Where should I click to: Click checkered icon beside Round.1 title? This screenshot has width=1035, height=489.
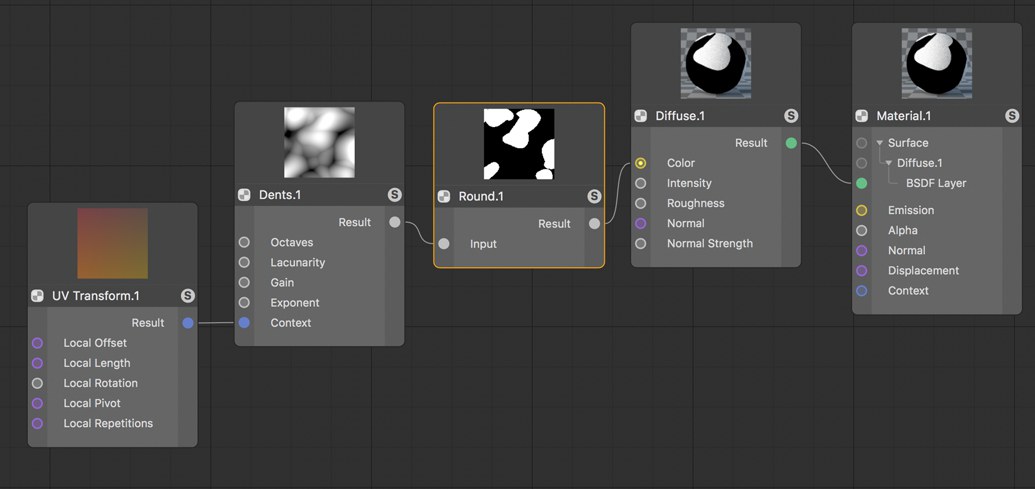click(x=444, y=196)
